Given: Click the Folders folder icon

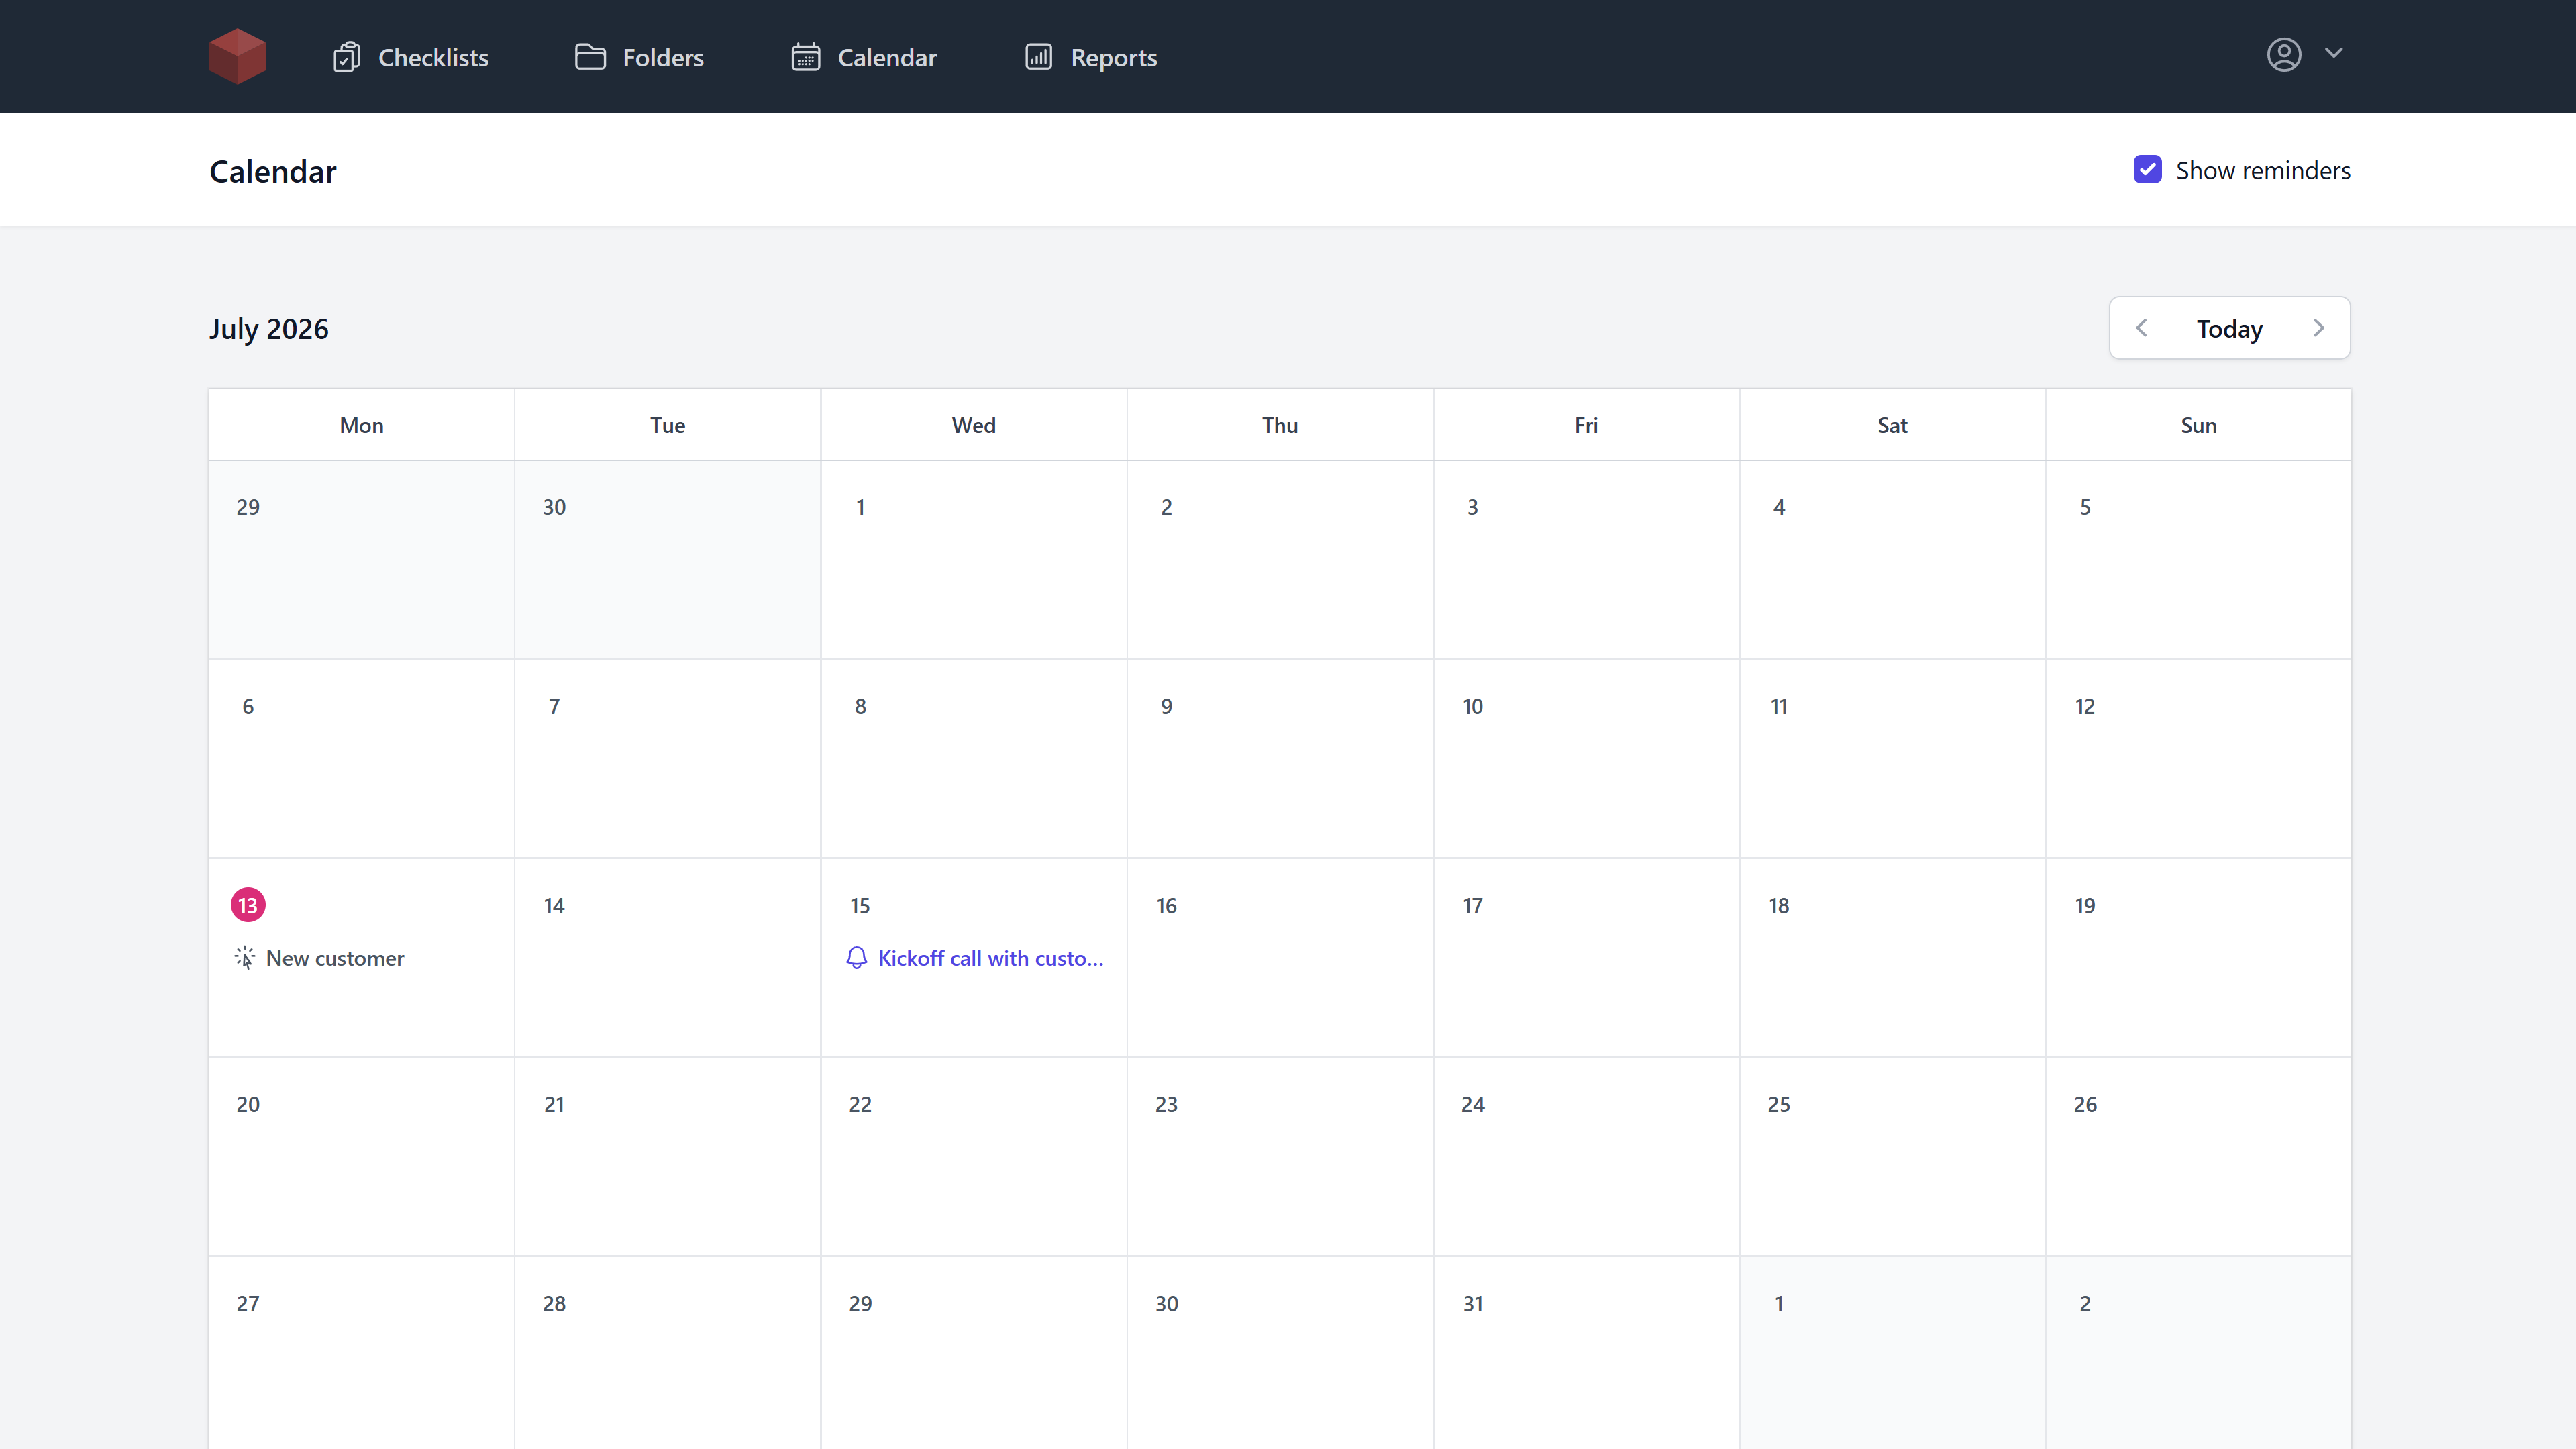Looking at the screenshot, I should point(590,57).
